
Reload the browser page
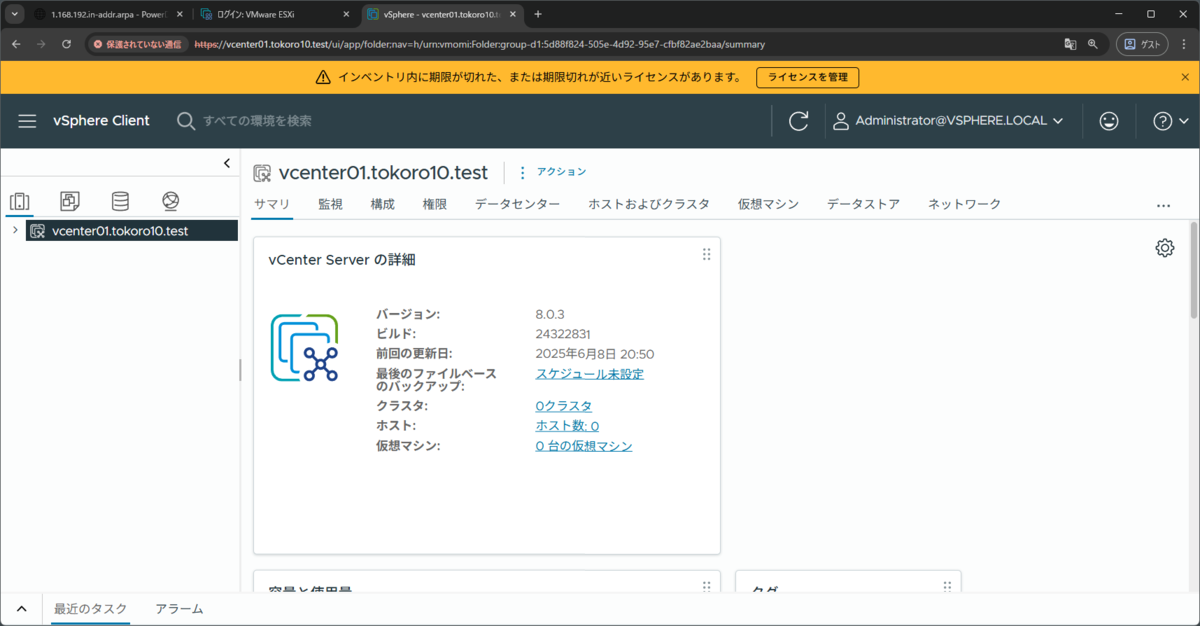66,44
